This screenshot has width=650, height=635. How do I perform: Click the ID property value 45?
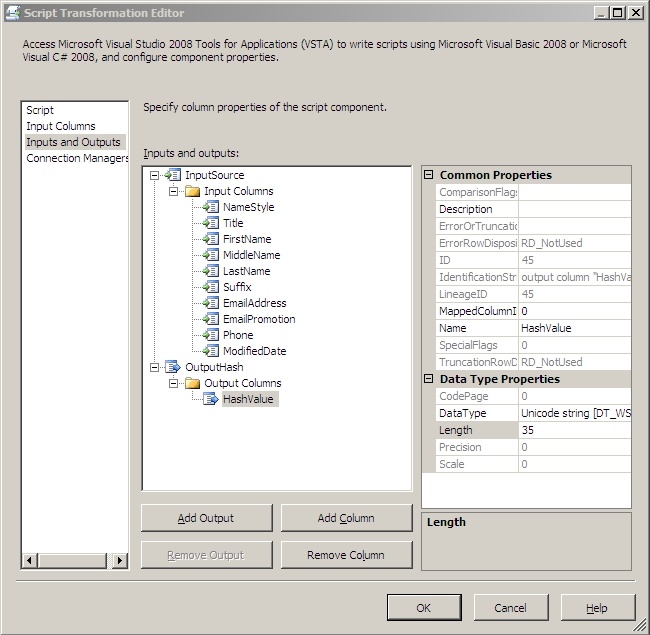(x=575, y=260)
